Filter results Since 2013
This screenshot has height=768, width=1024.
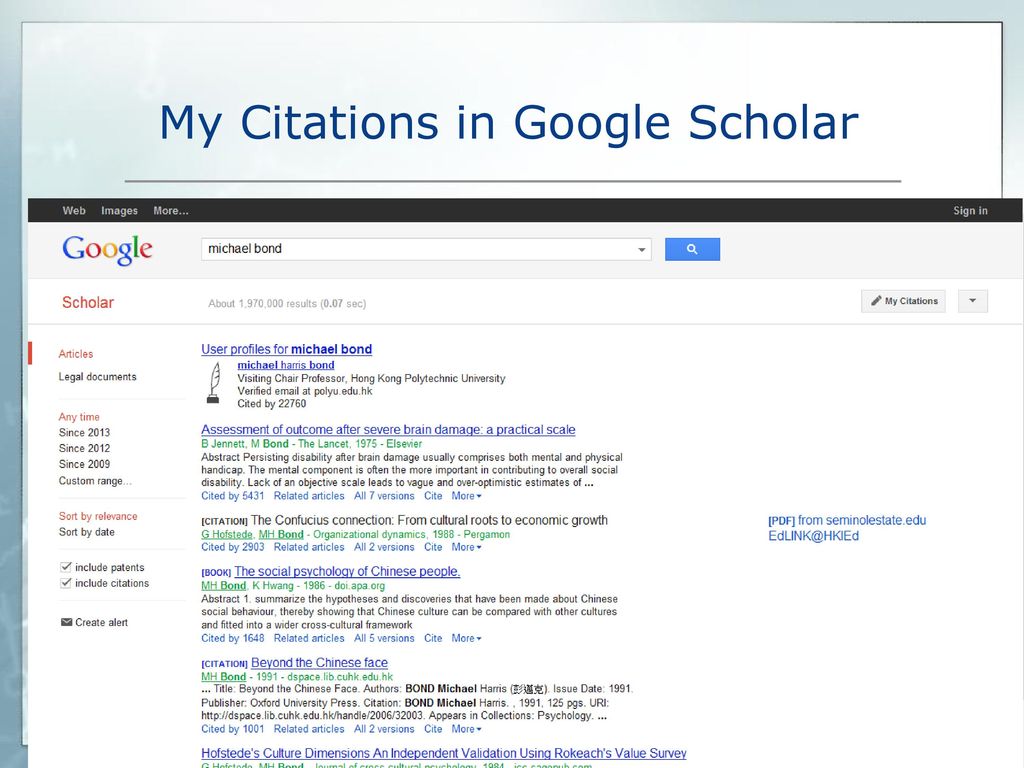(x=84, y=432)
